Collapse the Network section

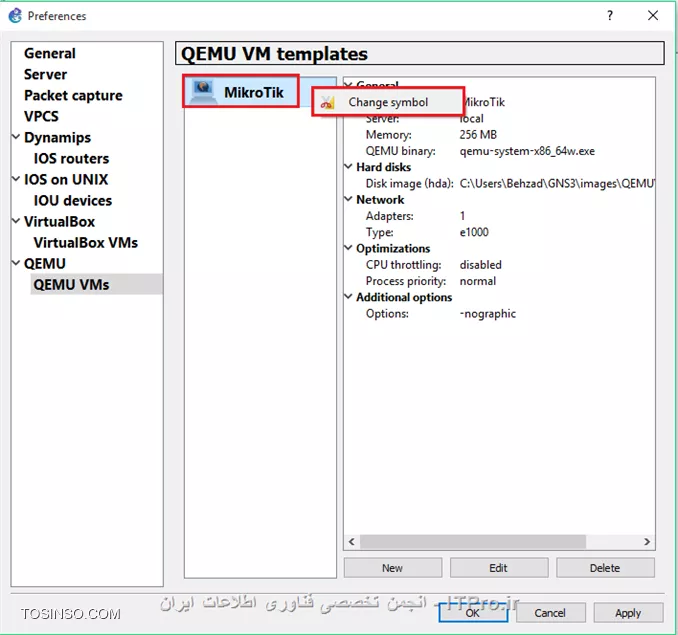pos(349,199)
